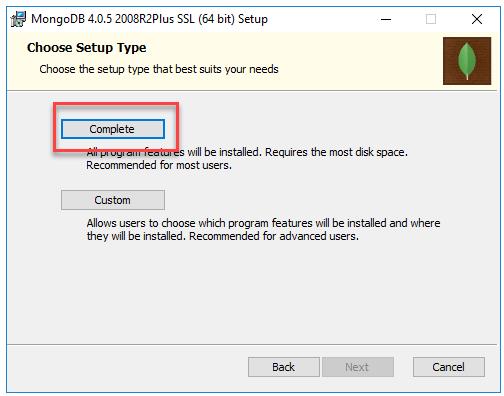
Task: Click the MongoDB 4.0.5 Setup title text
Action: tap(149, 19)
